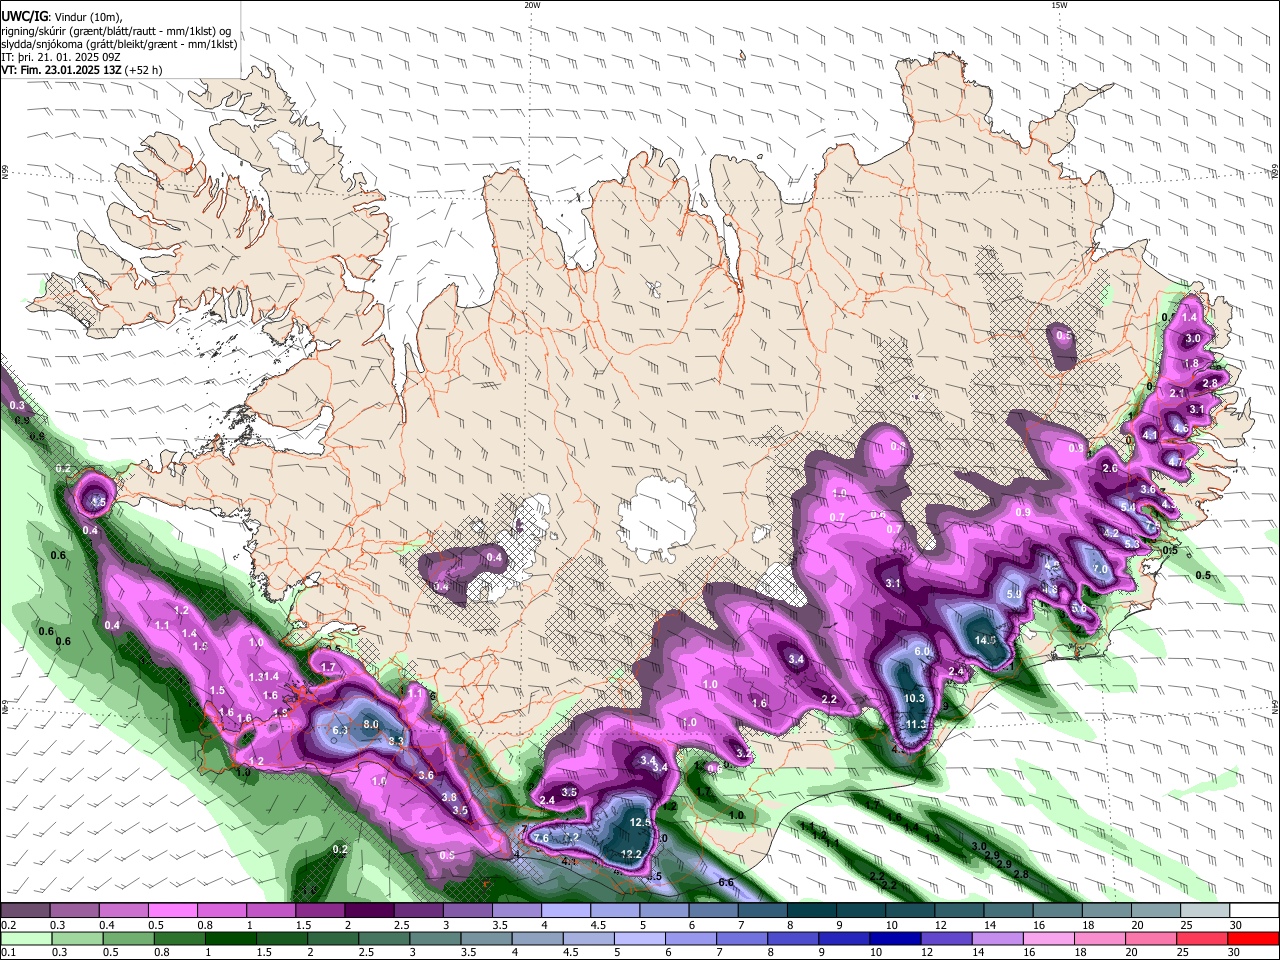Select the 12.2 precipitation label

tap(631, 854)
